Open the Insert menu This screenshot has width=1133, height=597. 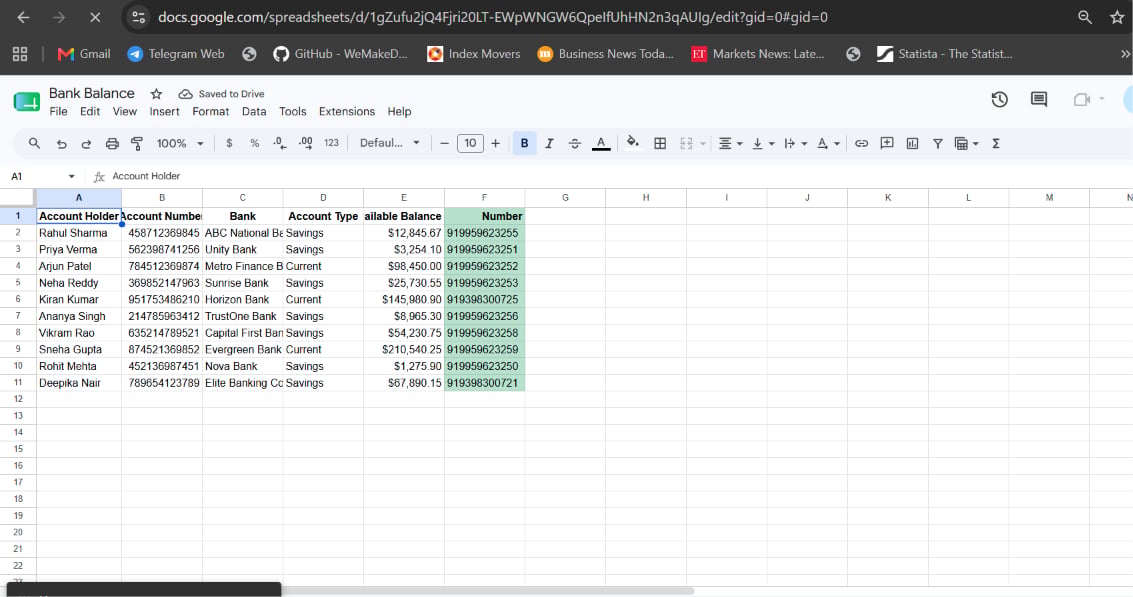pyautogui.click(x=165, y=111)
